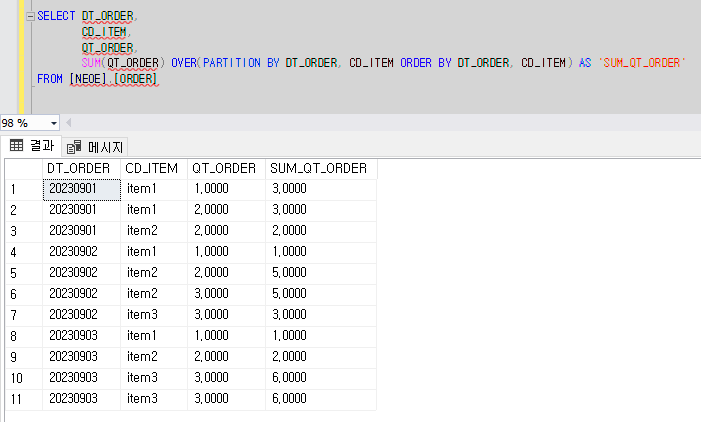Click PARTITION BY keyword in query
Screen dimensions: 701x422
tap(241, 63)
